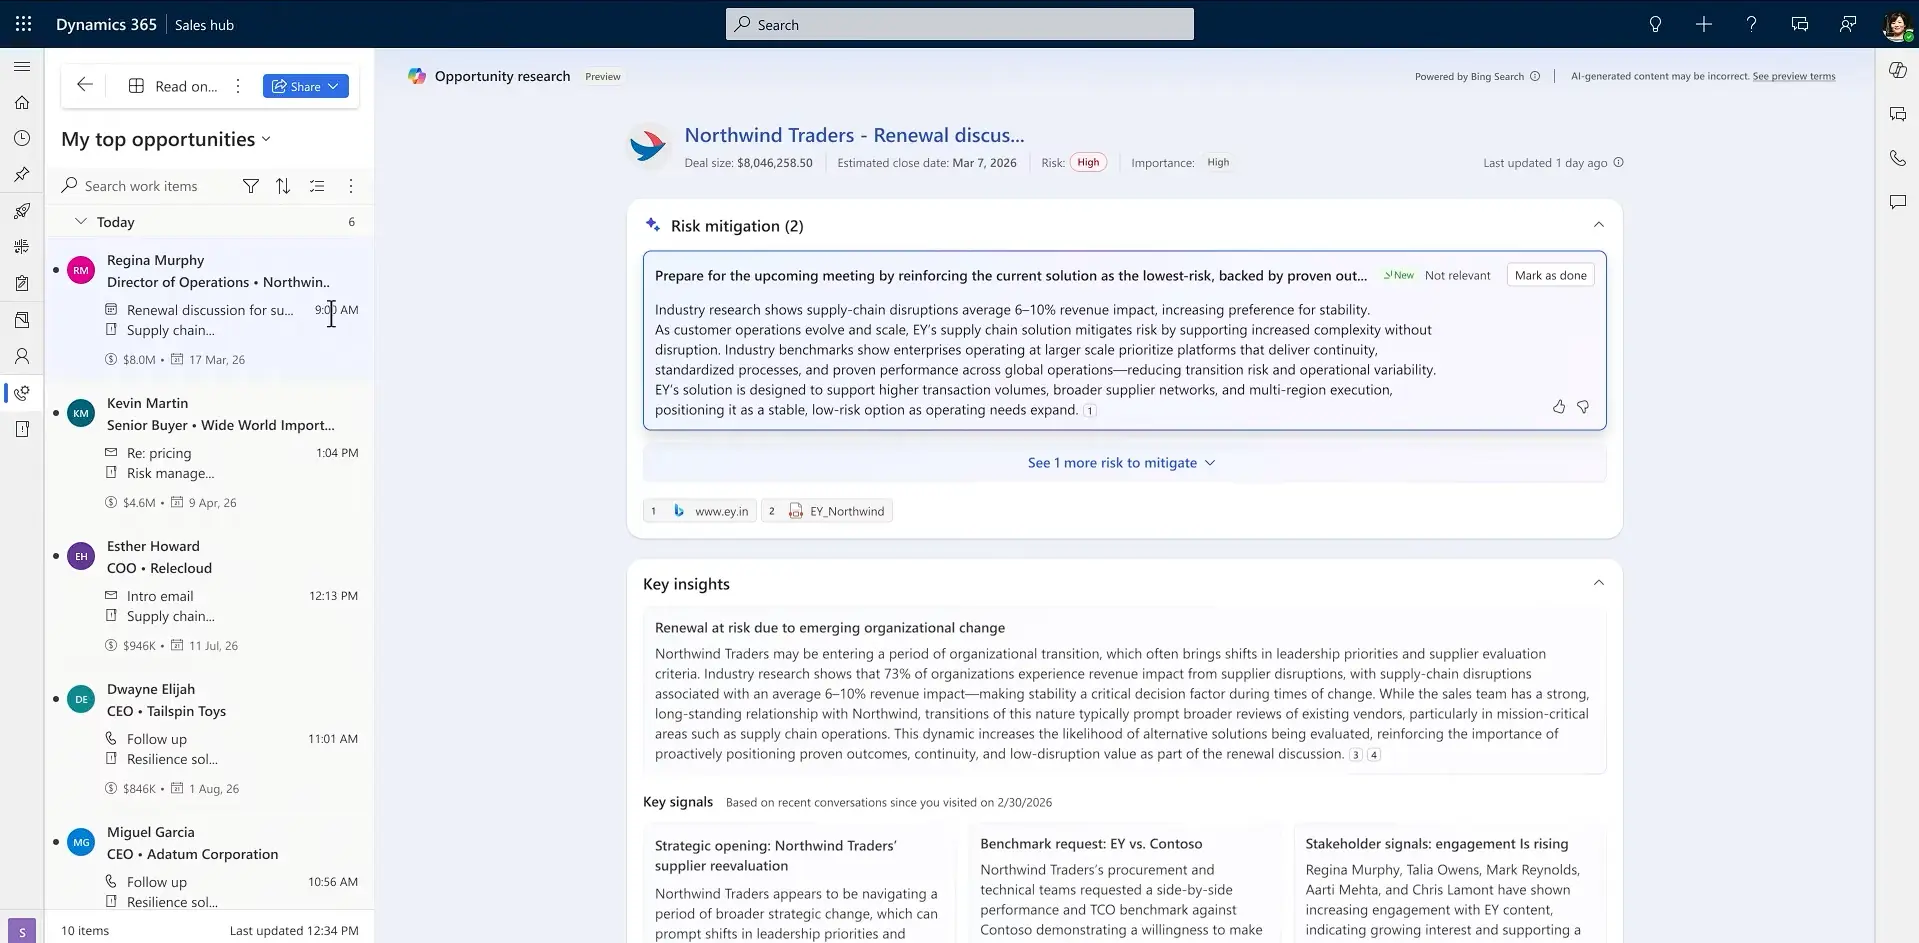Click the Re: pricing email entry

159,453
